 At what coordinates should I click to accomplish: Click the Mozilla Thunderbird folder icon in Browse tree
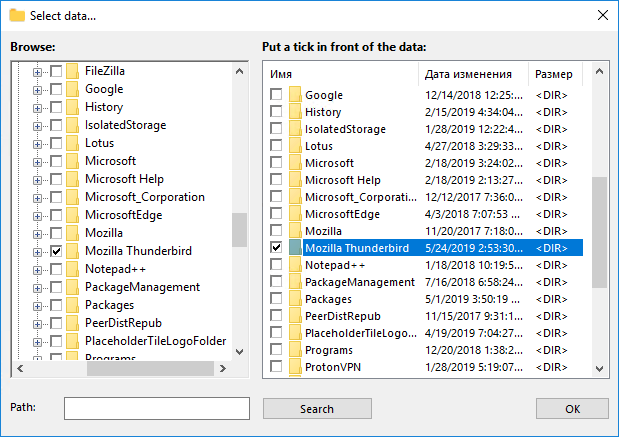72,251
